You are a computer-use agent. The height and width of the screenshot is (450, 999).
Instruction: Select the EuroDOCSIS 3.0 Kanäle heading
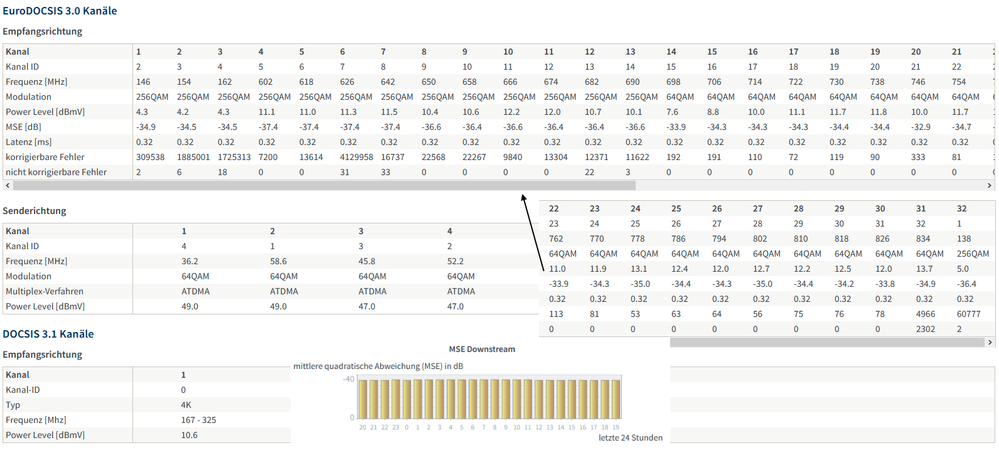(x=60, y=11)
